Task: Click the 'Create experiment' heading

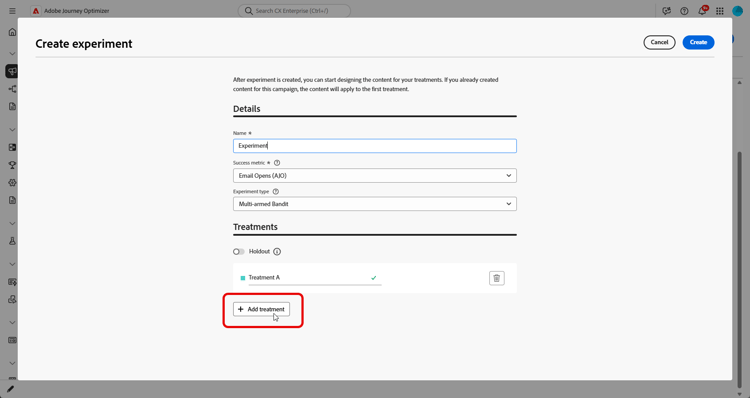Action: pos(84,44)
